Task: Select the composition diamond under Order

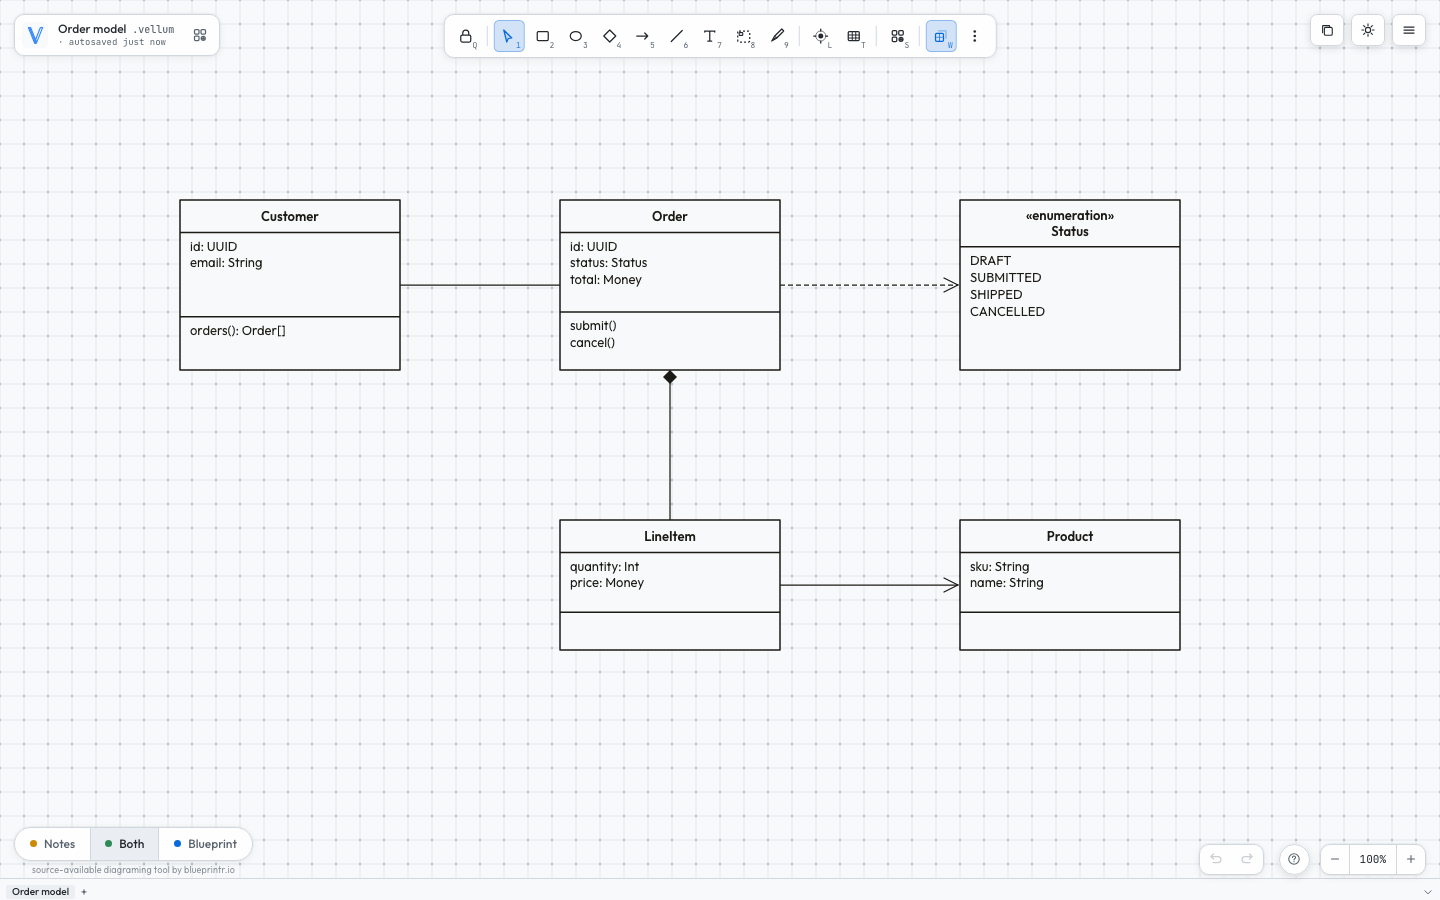Action: (670, 377)
